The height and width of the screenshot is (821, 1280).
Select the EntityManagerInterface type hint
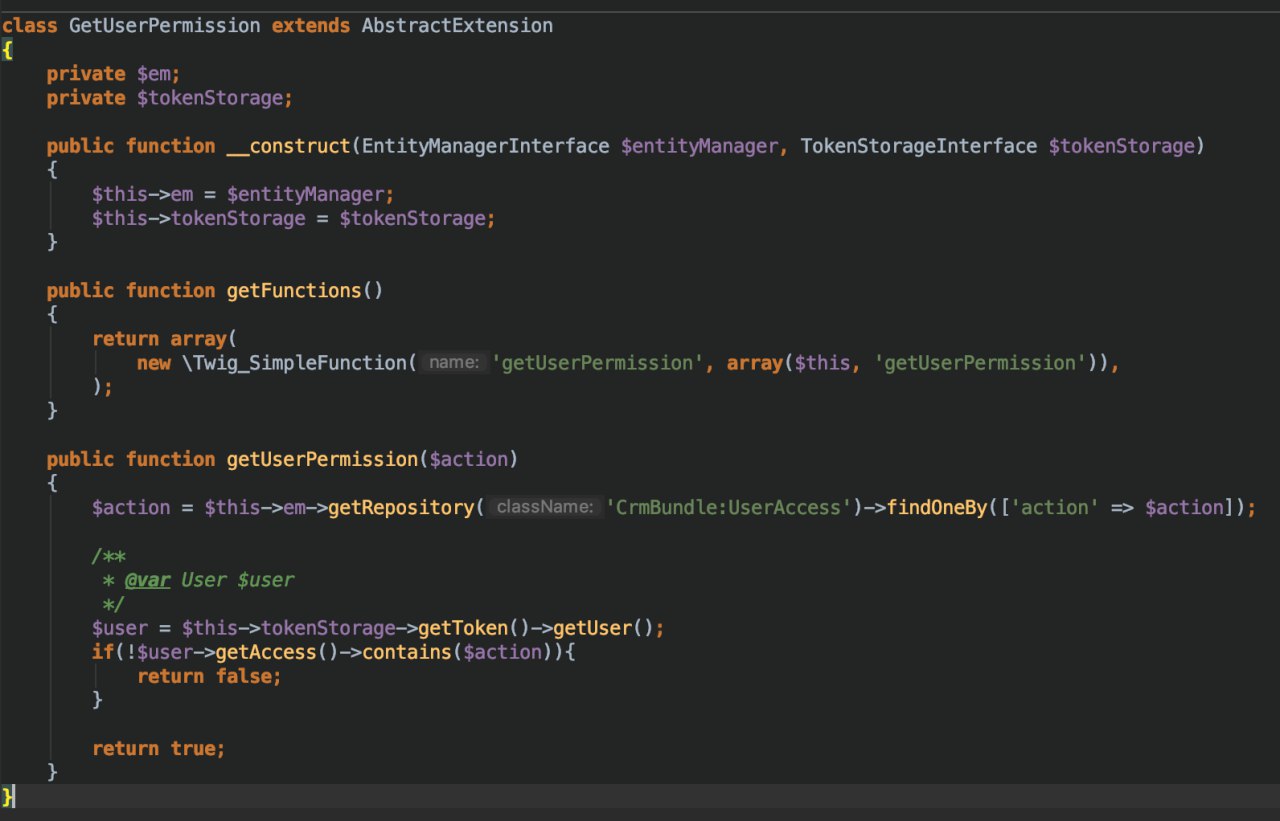coord(485,146)
